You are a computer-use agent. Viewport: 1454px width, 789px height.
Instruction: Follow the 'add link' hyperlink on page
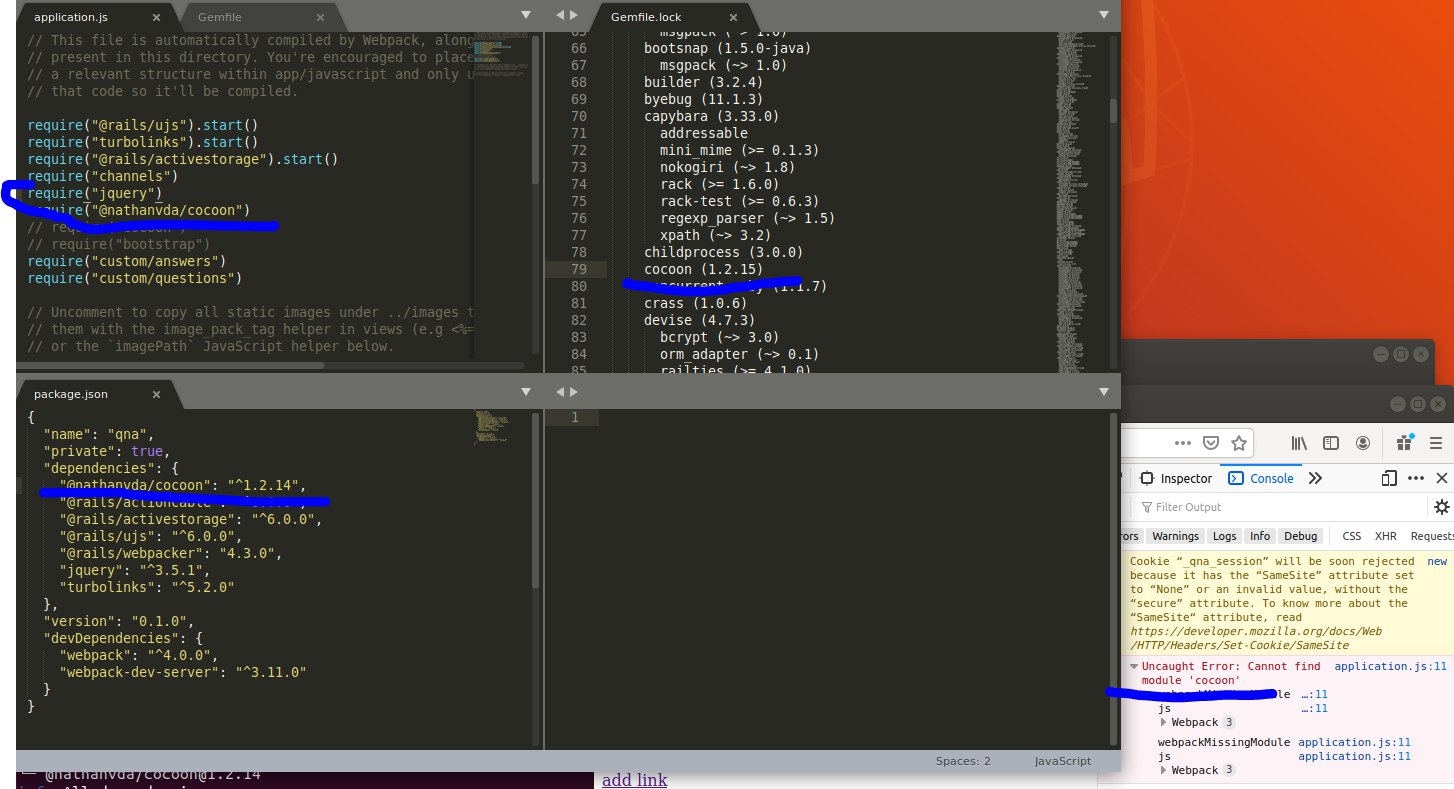pos(634,780)
